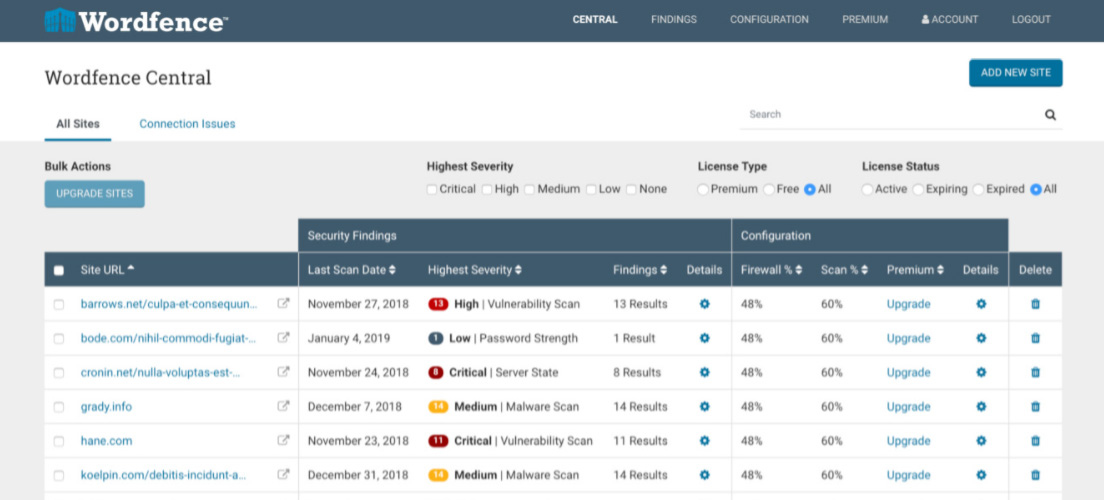Log out via the Logout link
The height and width of the screenshot is (500, 1104).
point(1031,20)
